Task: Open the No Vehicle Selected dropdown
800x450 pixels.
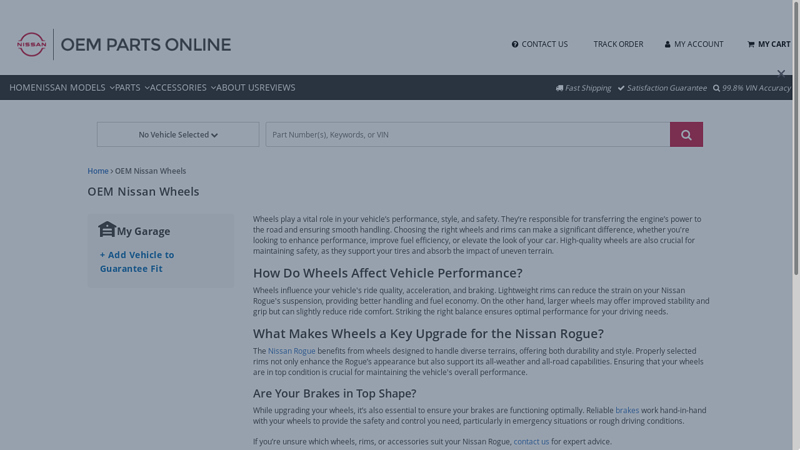Action: [x=178, y=135]
